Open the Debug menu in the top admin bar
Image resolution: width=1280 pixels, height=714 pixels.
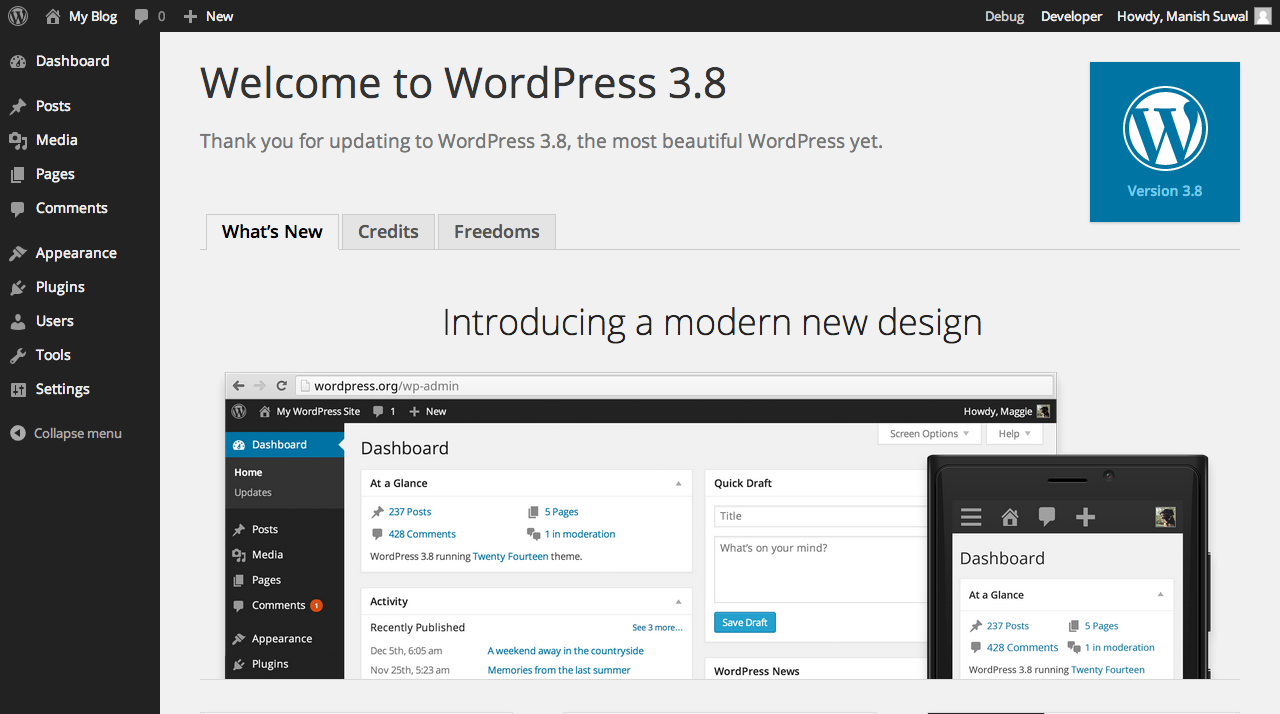pyautogui.click(x=1004, y=16)
